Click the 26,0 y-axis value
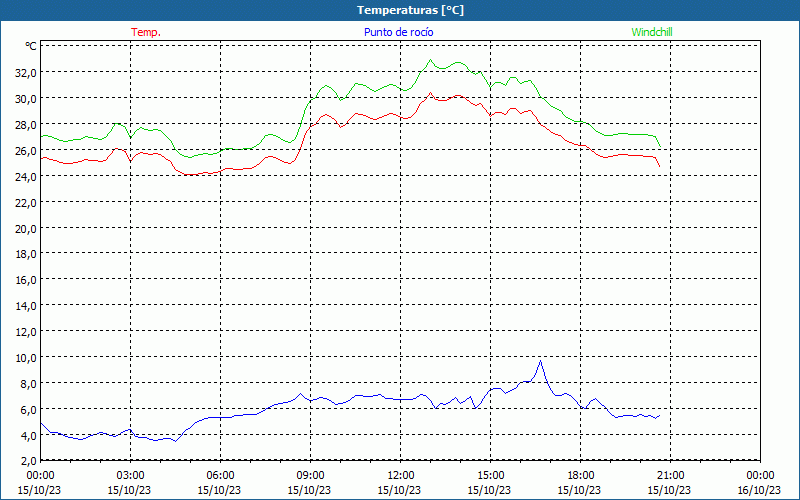Image resolution: width=800 pixels, height=500 pixels. click(26, 151)
